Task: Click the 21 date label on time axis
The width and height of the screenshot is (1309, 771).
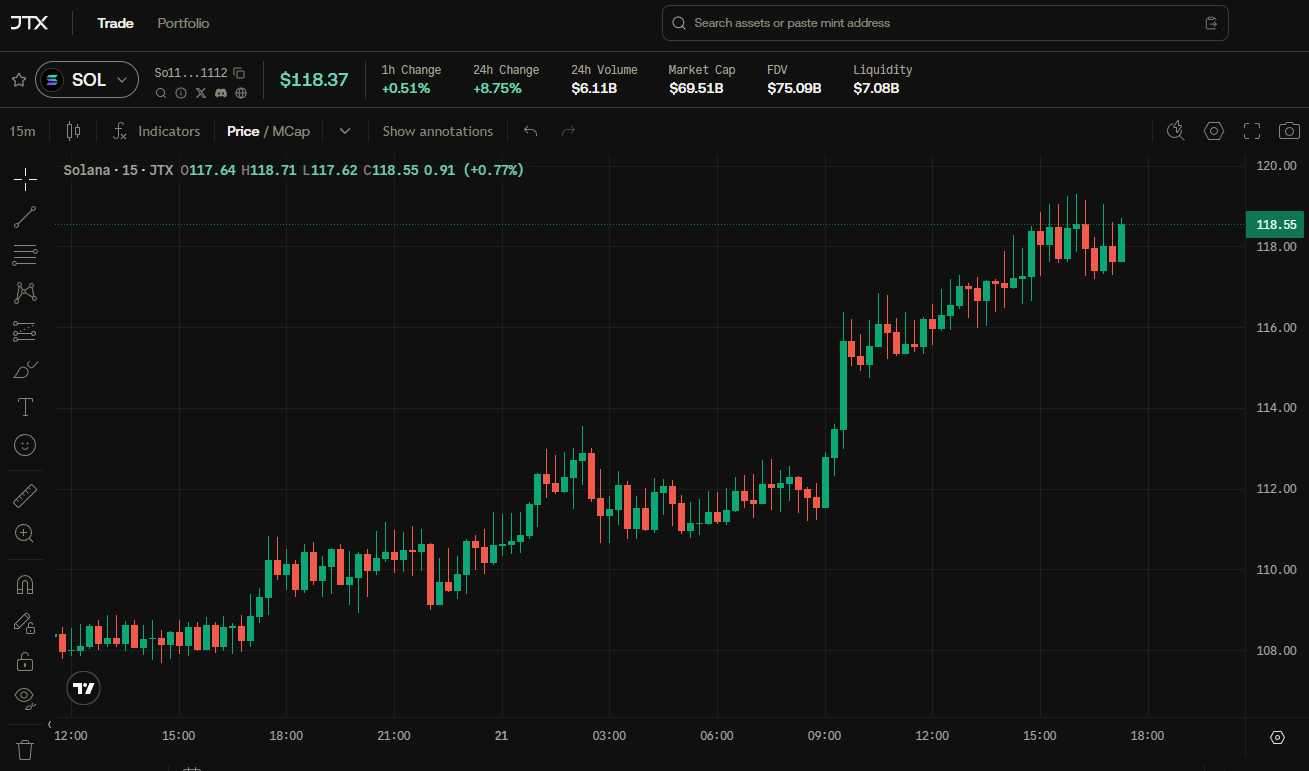Action: pyautogui.click(x=501, y=736)
